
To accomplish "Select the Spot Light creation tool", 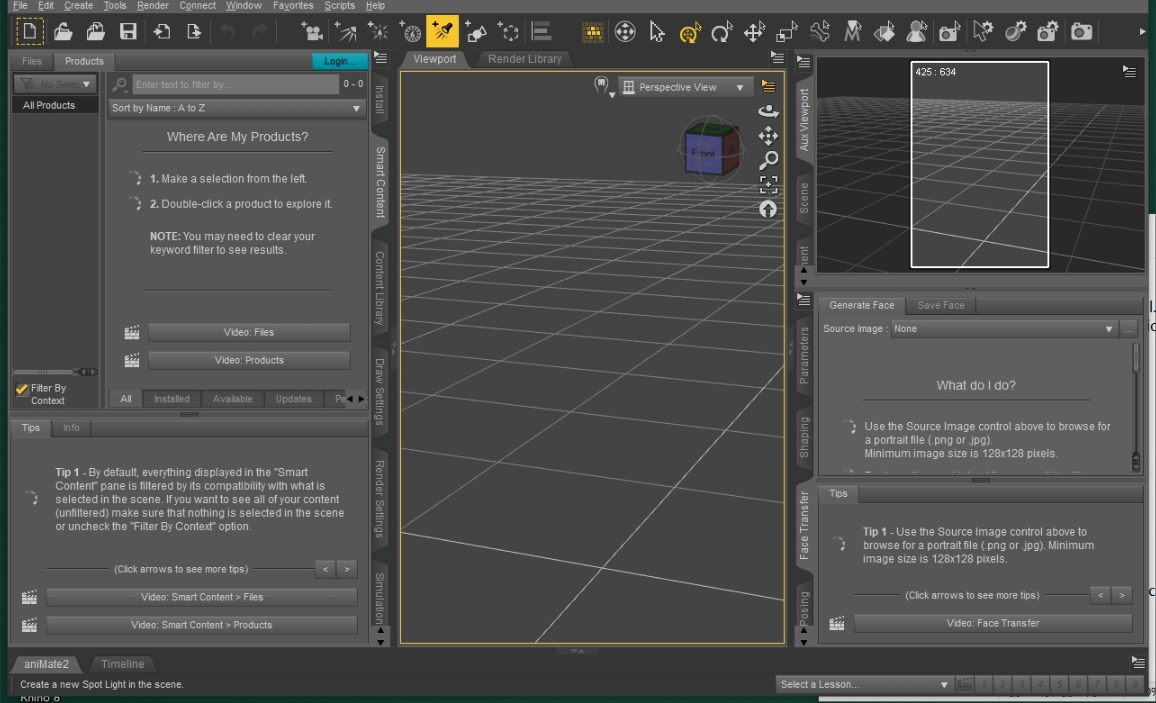I will point(441,31).
